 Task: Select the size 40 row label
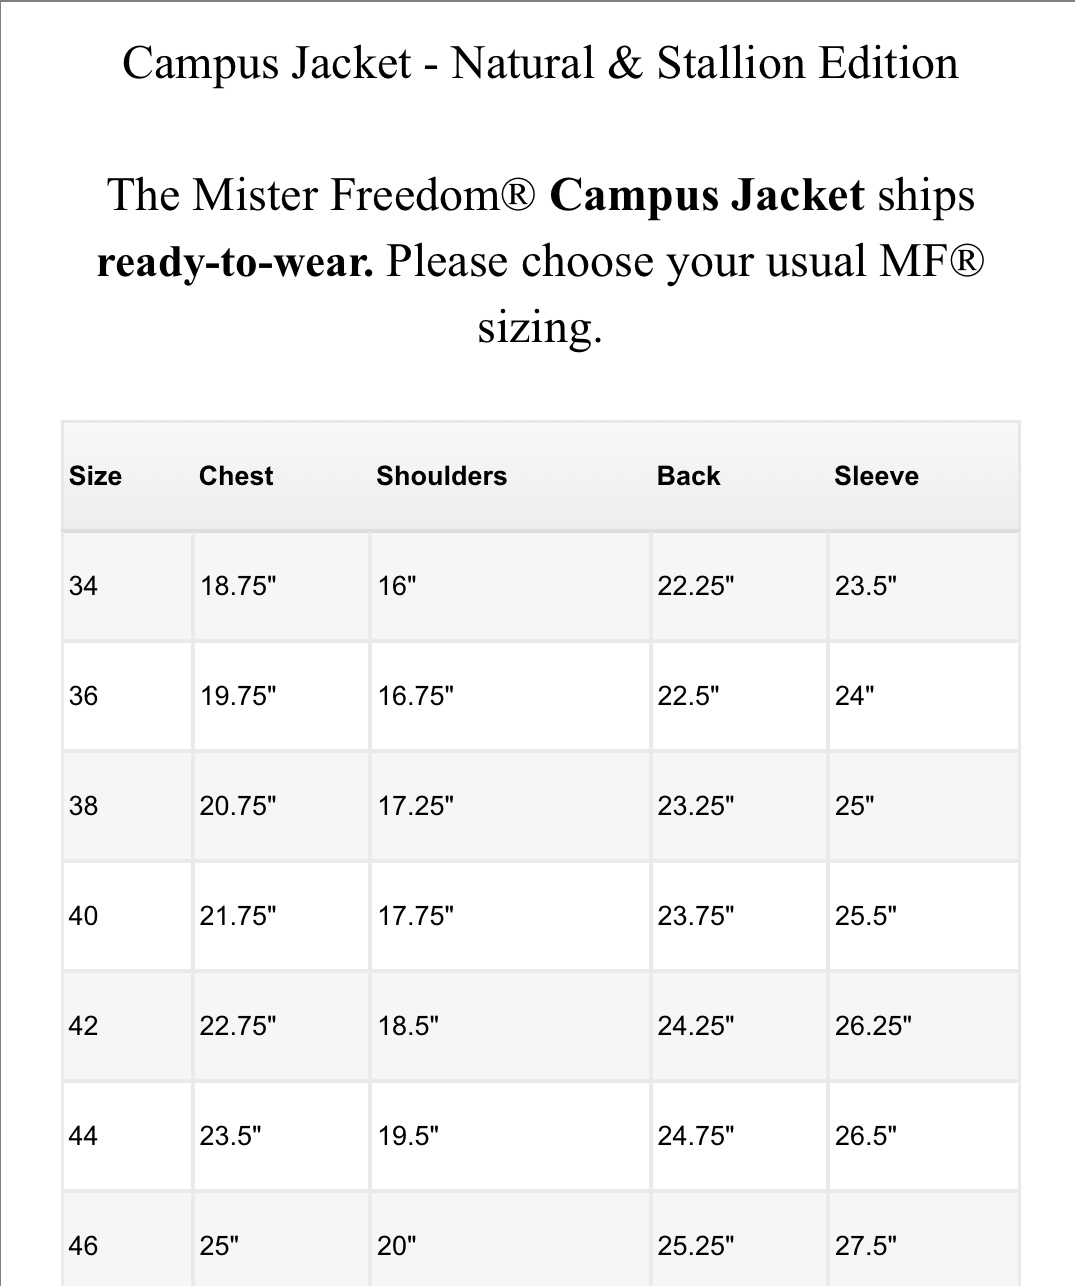pyautogui.click(x=84, y=916)
